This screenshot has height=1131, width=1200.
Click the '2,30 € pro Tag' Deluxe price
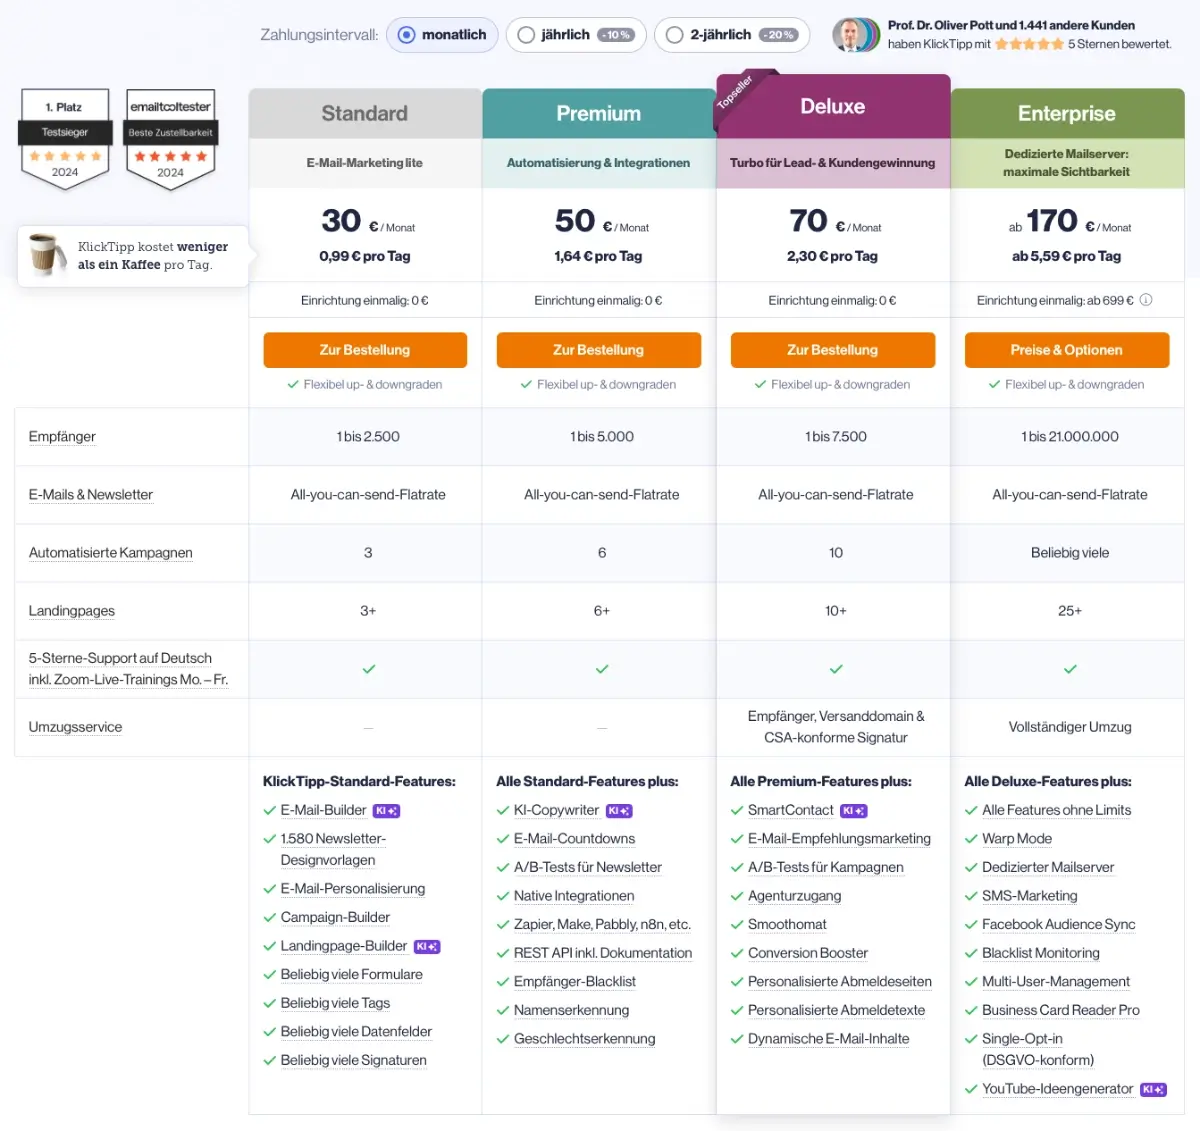pyautogui.click(x=832, y=257)
